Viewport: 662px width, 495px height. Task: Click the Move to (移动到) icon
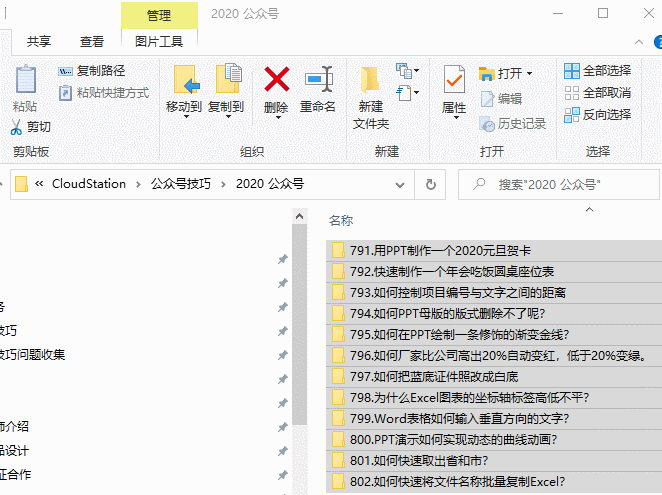pyautogui.click(x=186, y=80)
